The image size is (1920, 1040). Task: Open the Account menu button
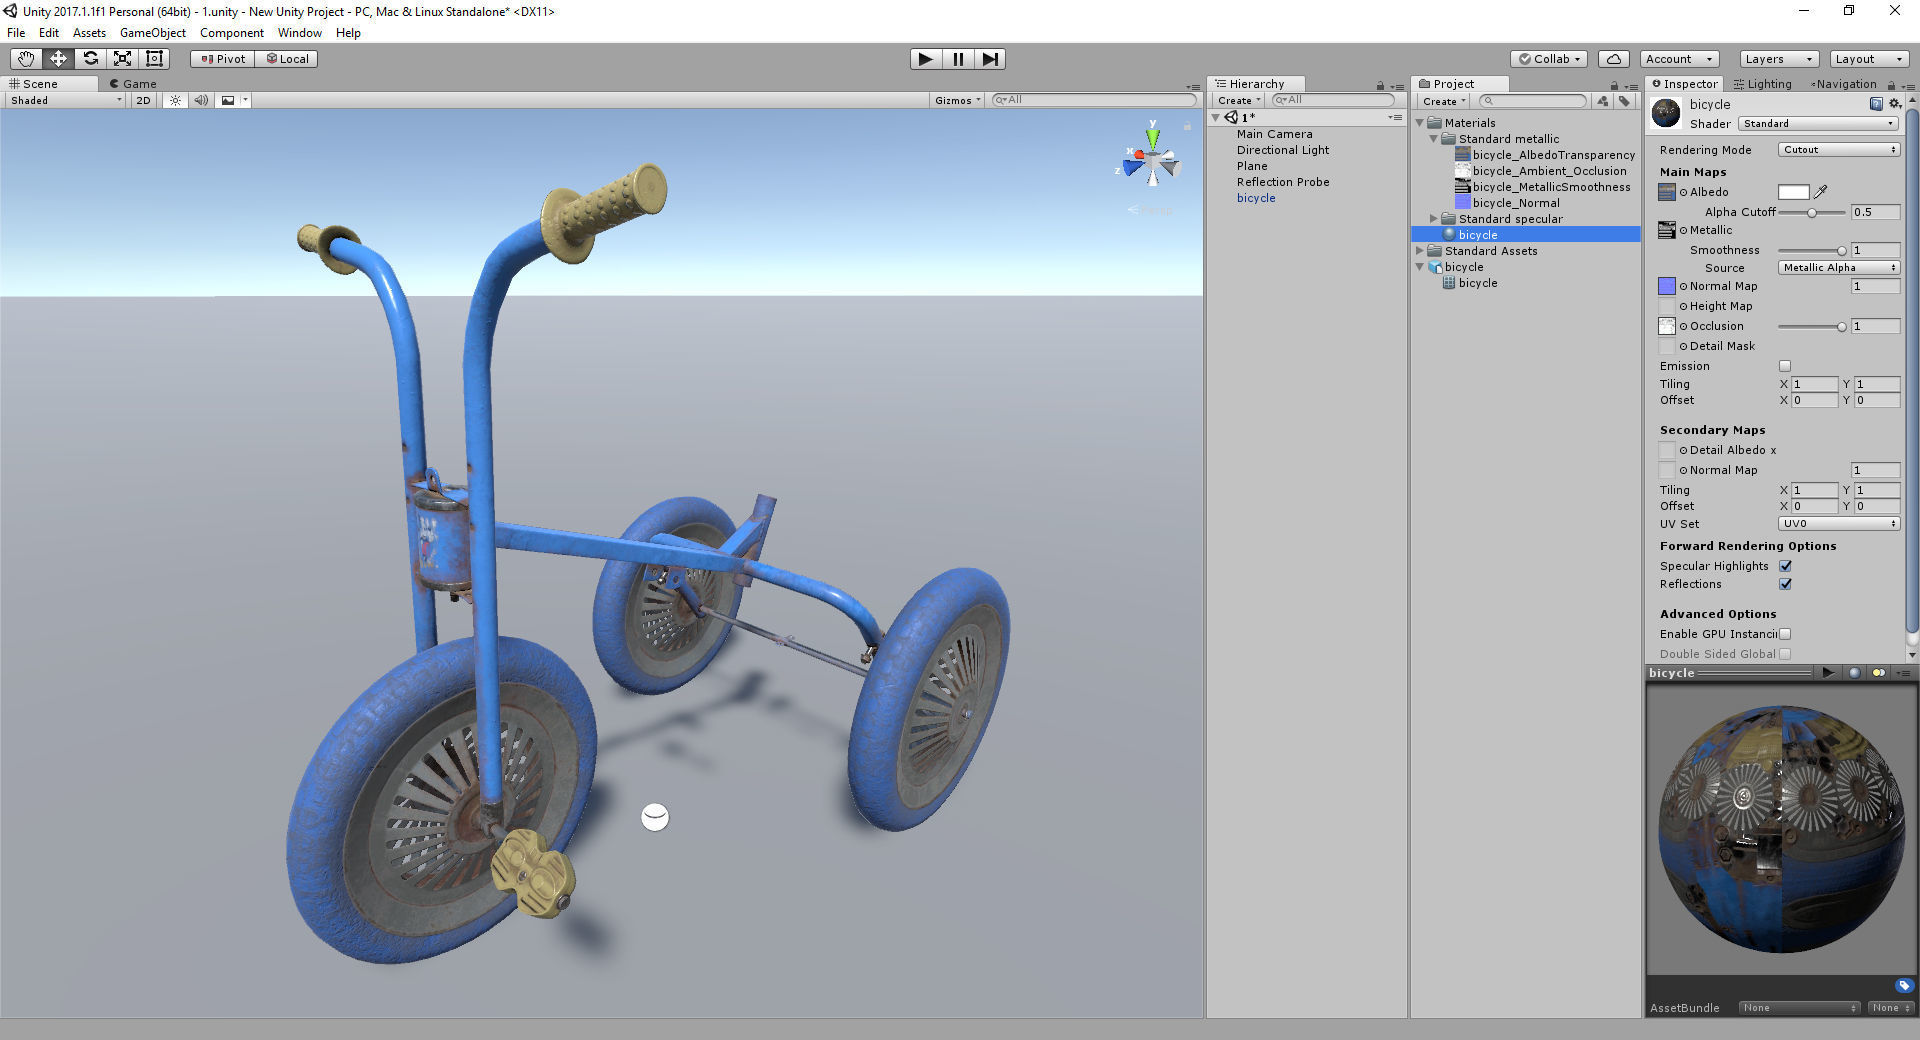pos(1679,59)
